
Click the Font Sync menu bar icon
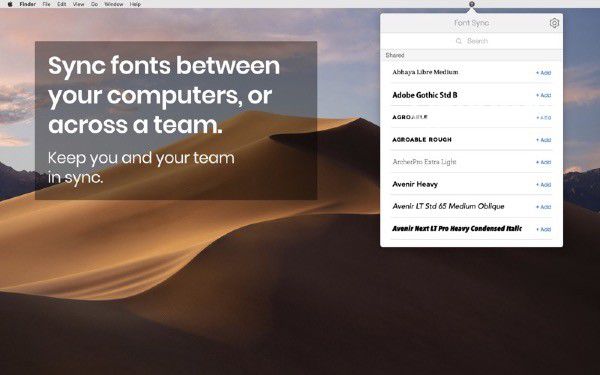[x=471, y=4]
